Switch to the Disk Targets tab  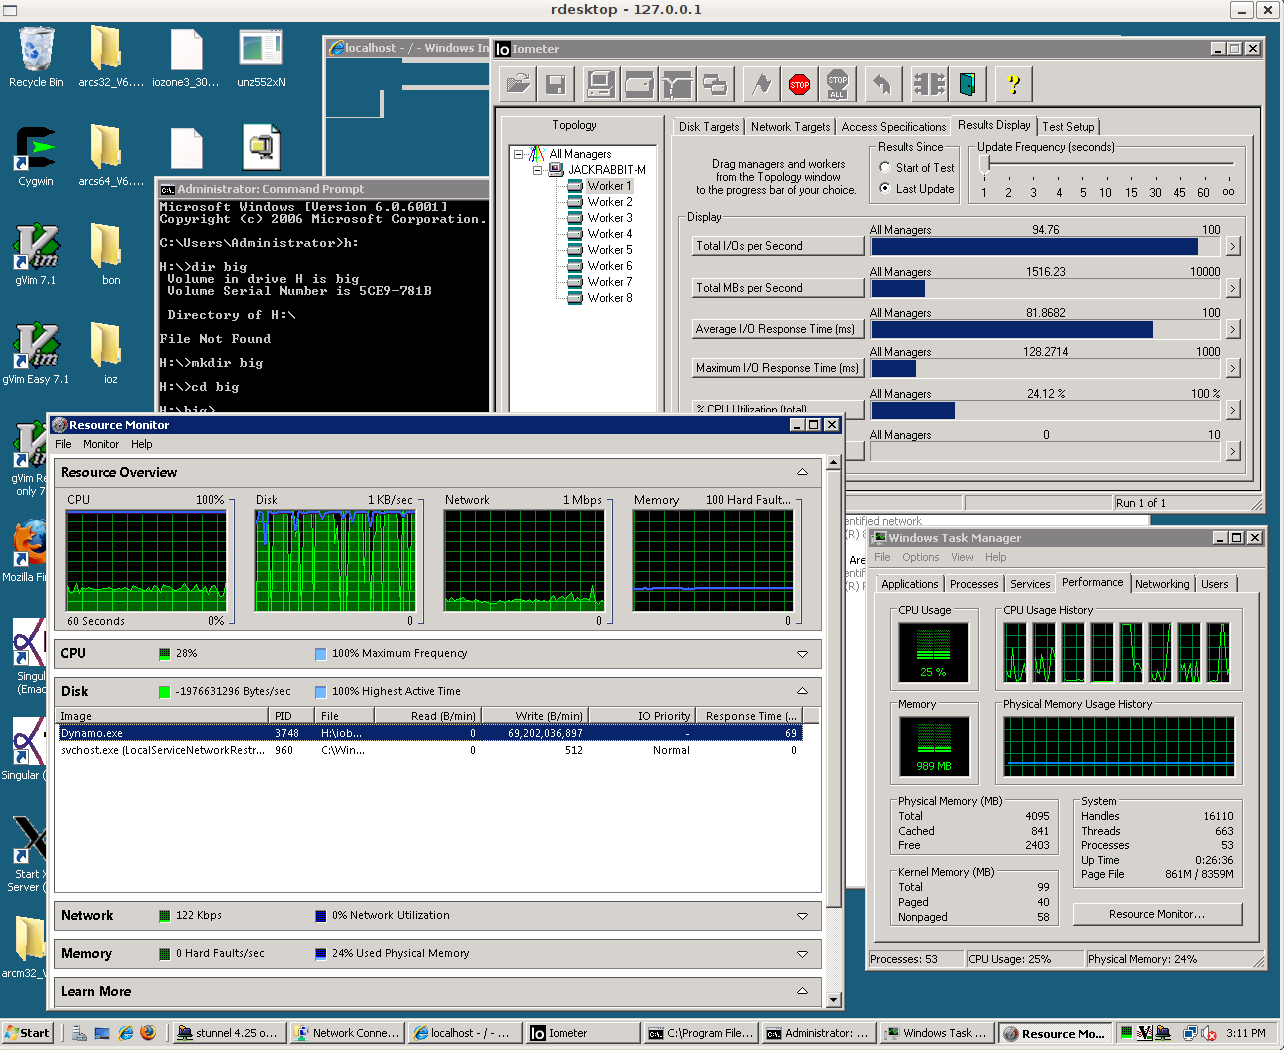[709, 127]
